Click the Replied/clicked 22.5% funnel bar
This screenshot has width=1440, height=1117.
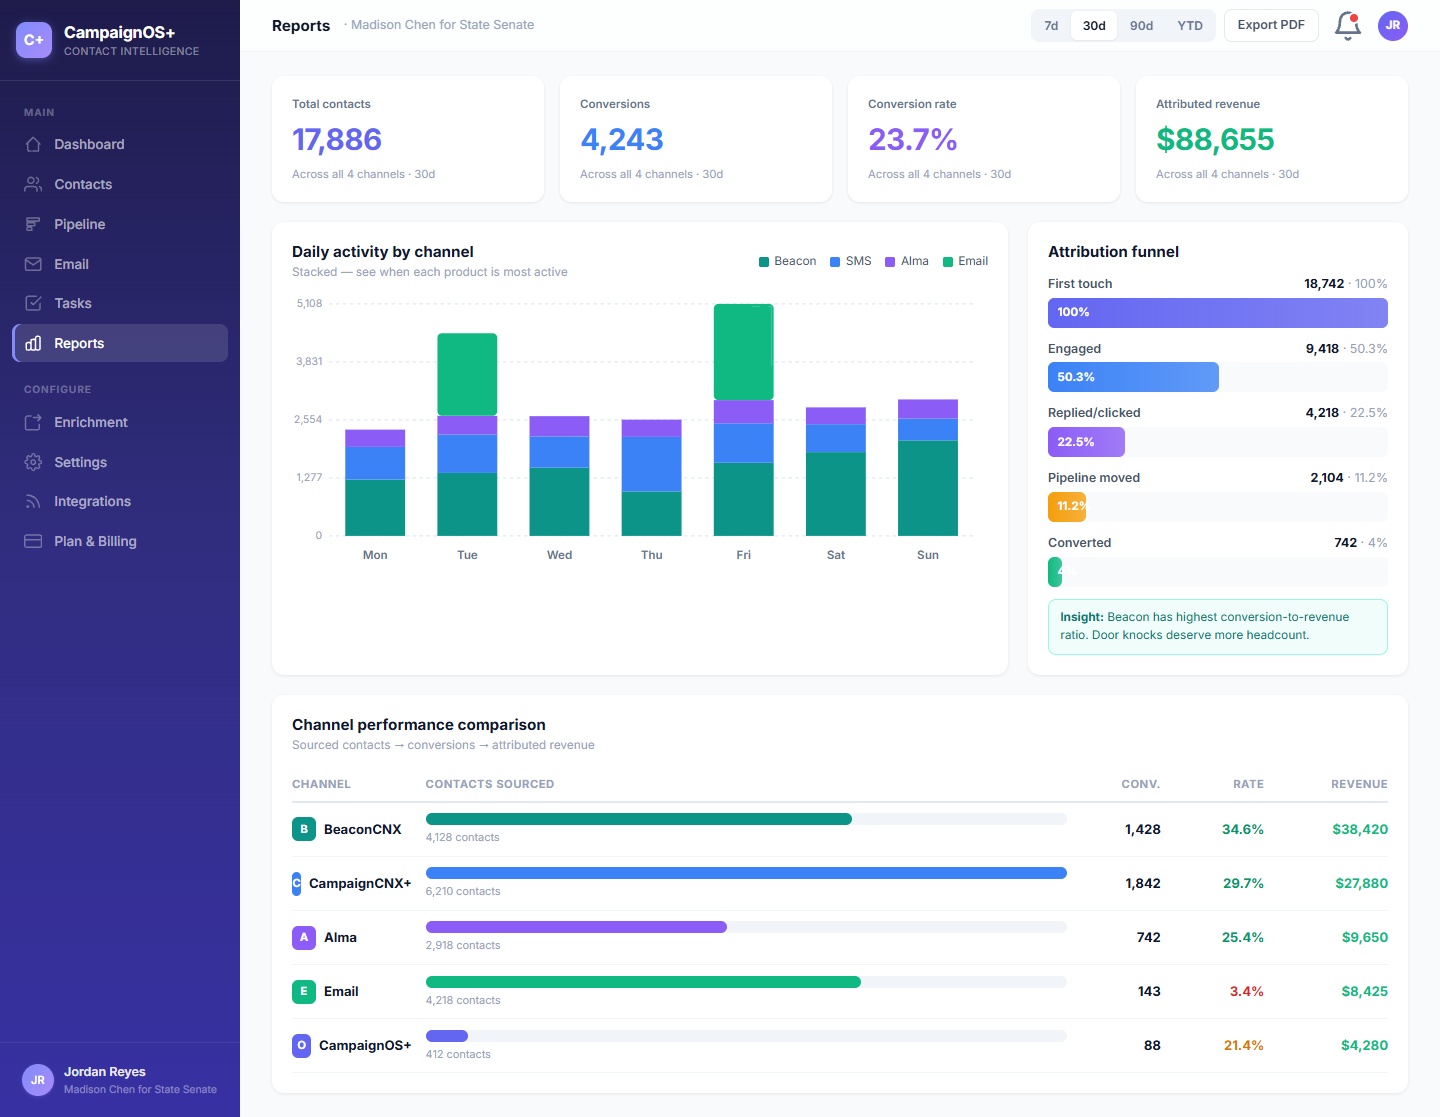coord(1086,442)
